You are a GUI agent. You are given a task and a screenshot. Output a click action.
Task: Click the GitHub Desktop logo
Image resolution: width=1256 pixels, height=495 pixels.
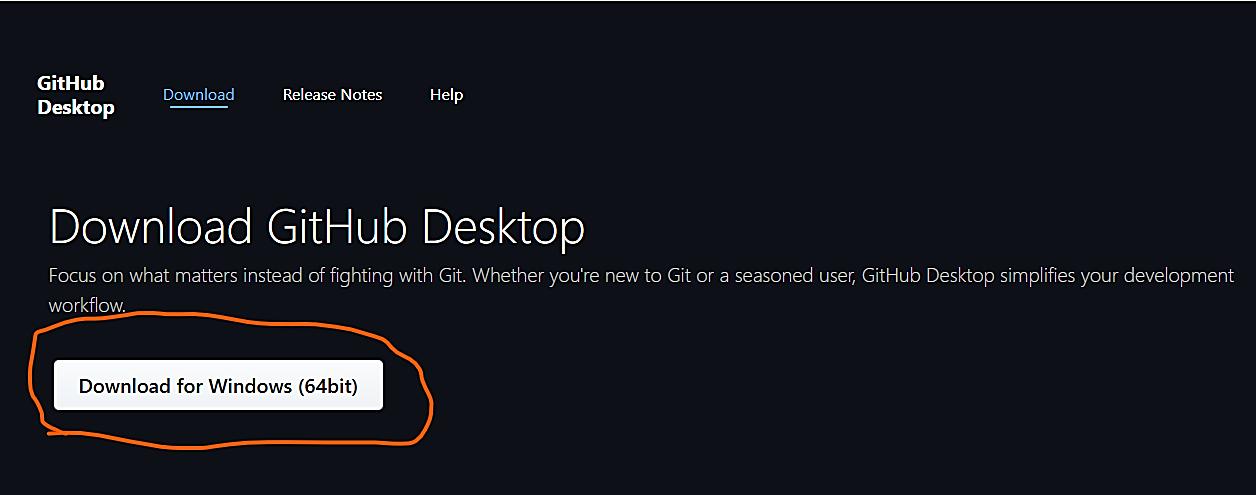(75, 95)
